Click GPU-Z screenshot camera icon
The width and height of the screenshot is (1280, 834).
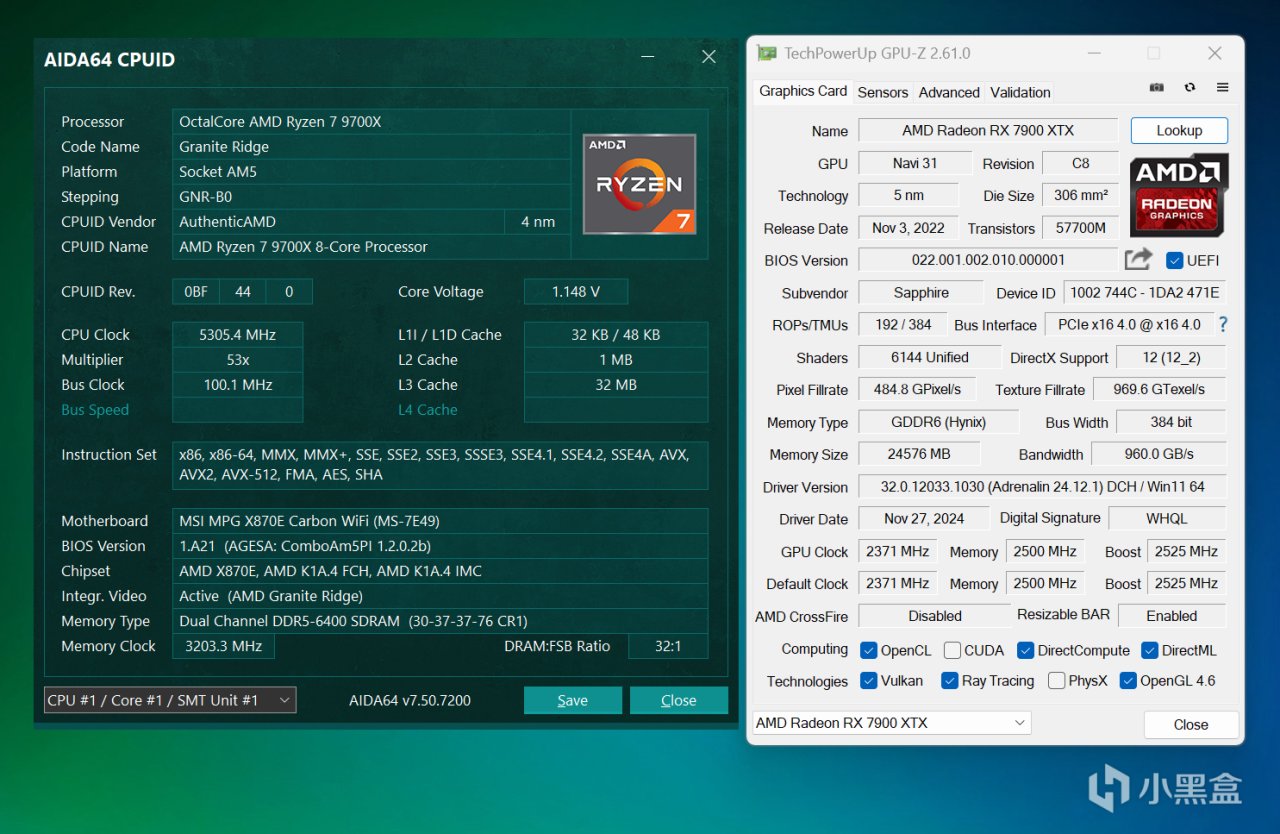coord(1157,88)
